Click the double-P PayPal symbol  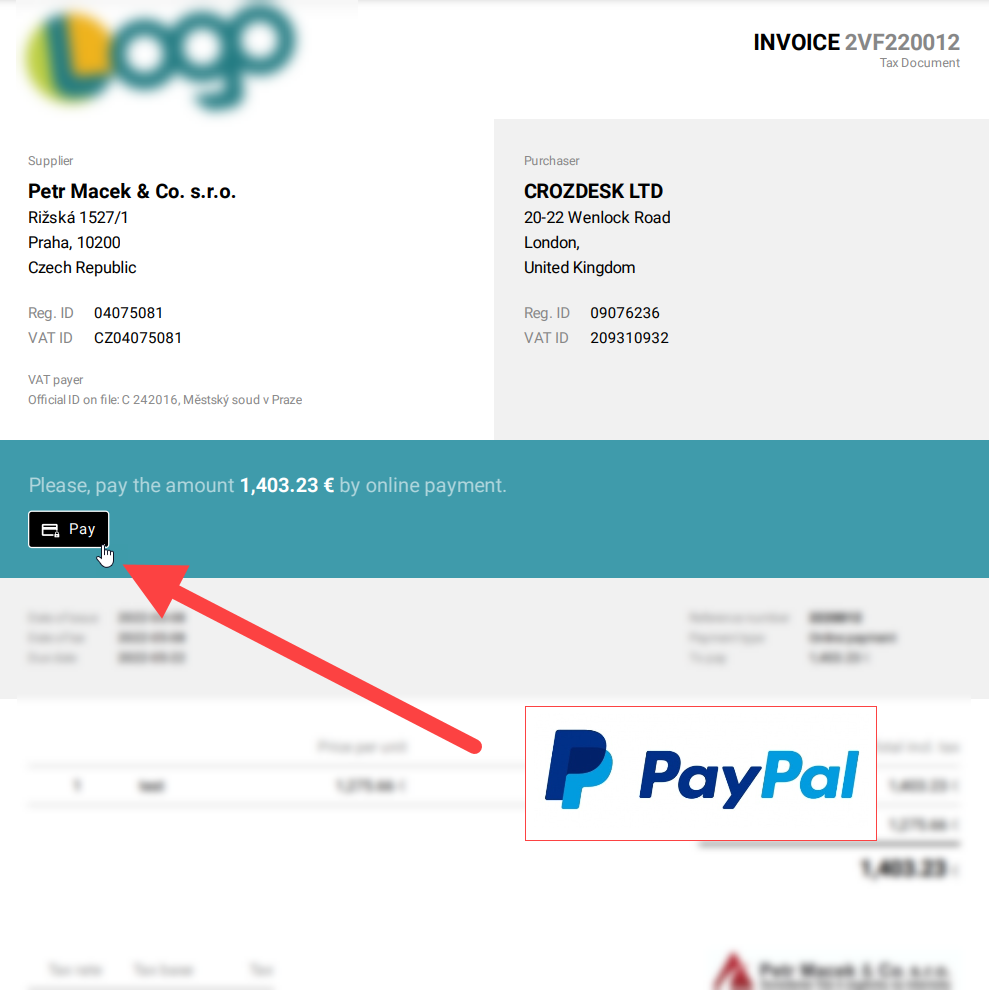pos(578,769)
